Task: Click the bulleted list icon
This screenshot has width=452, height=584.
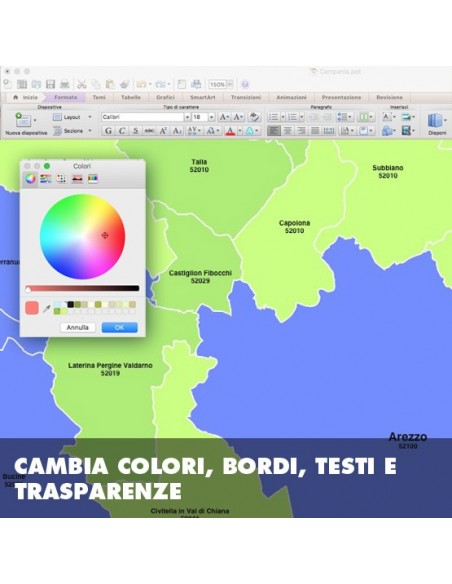Action: point(273,117)
